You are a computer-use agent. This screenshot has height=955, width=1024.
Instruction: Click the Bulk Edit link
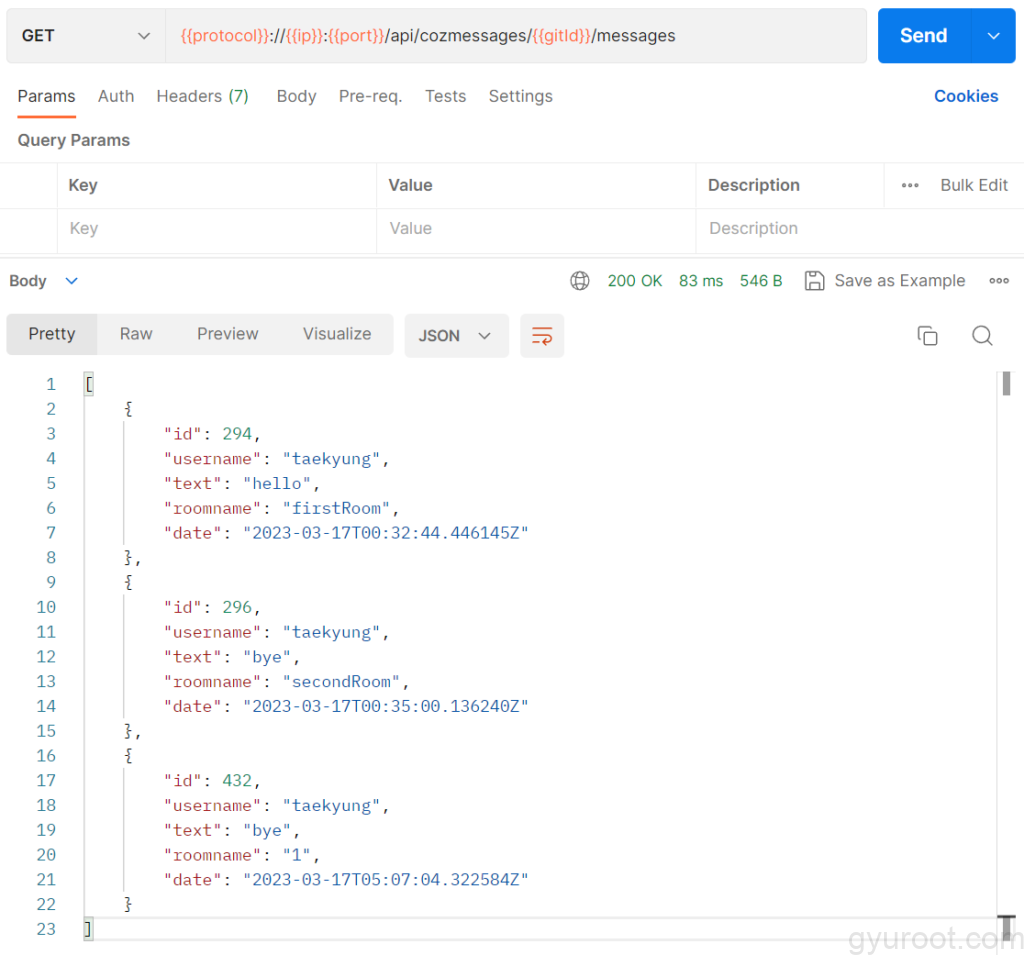click(974, 185)
